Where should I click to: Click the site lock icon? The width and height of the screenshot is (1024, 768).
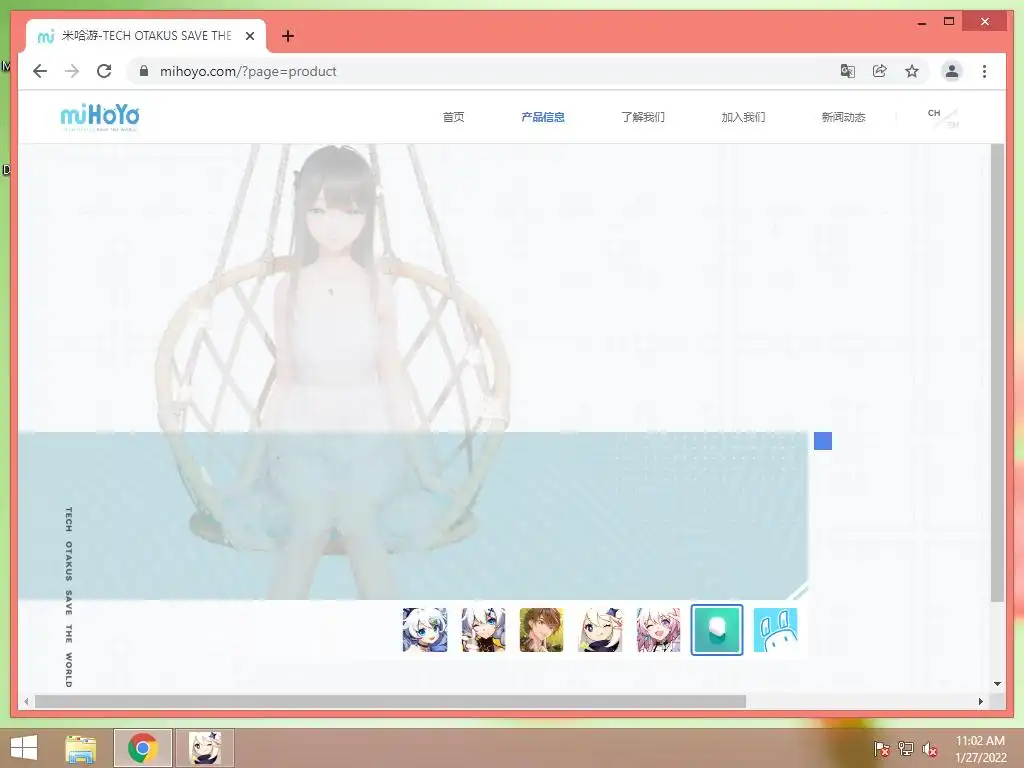click(144, 71)
